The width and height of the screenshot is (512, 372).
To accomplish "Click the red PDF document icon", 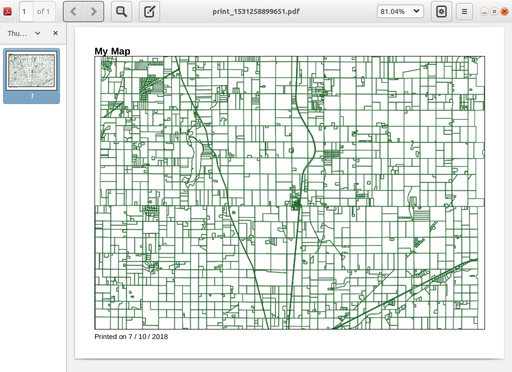I will [7, 11].
